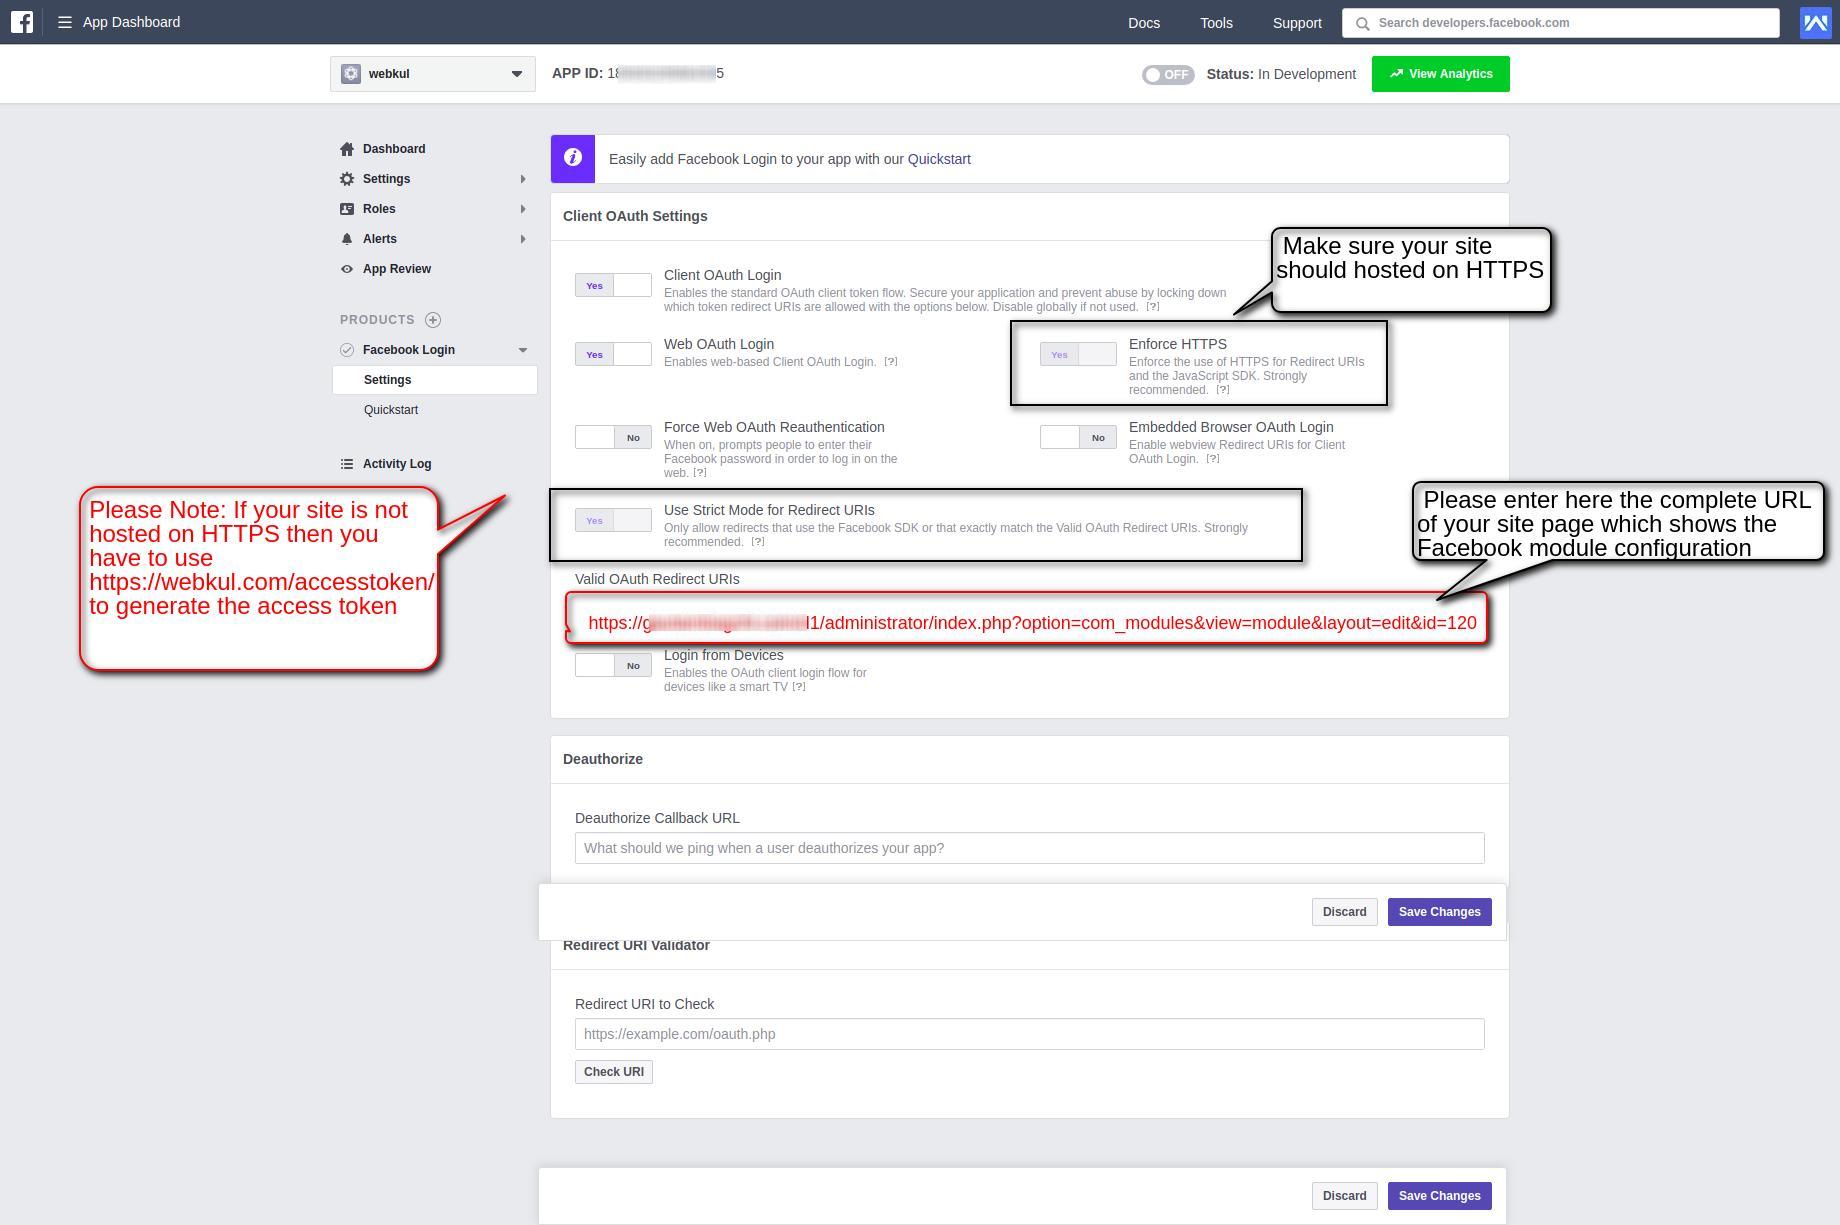Collapse the Facebook Login product arrow
The image size is (1840, 1225).
point(522,350)
